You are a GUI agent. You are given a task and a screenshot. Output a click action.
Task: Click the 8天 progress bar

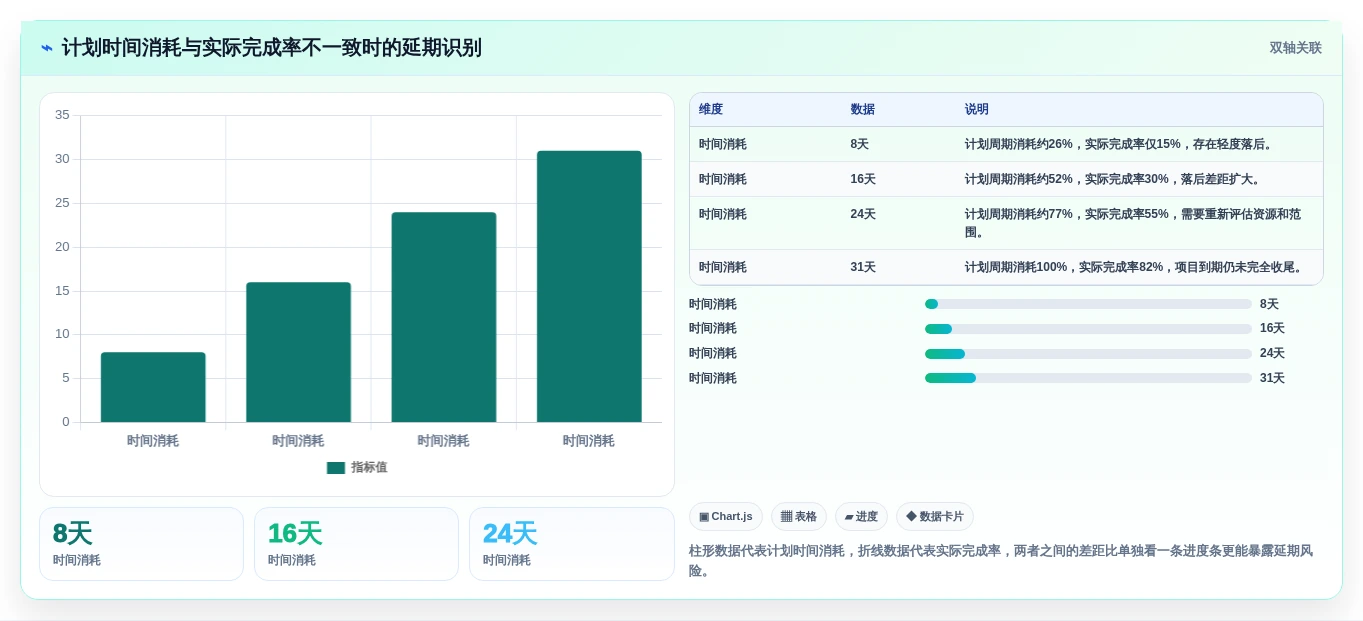pyautogui.click(x=1088, y=304)
